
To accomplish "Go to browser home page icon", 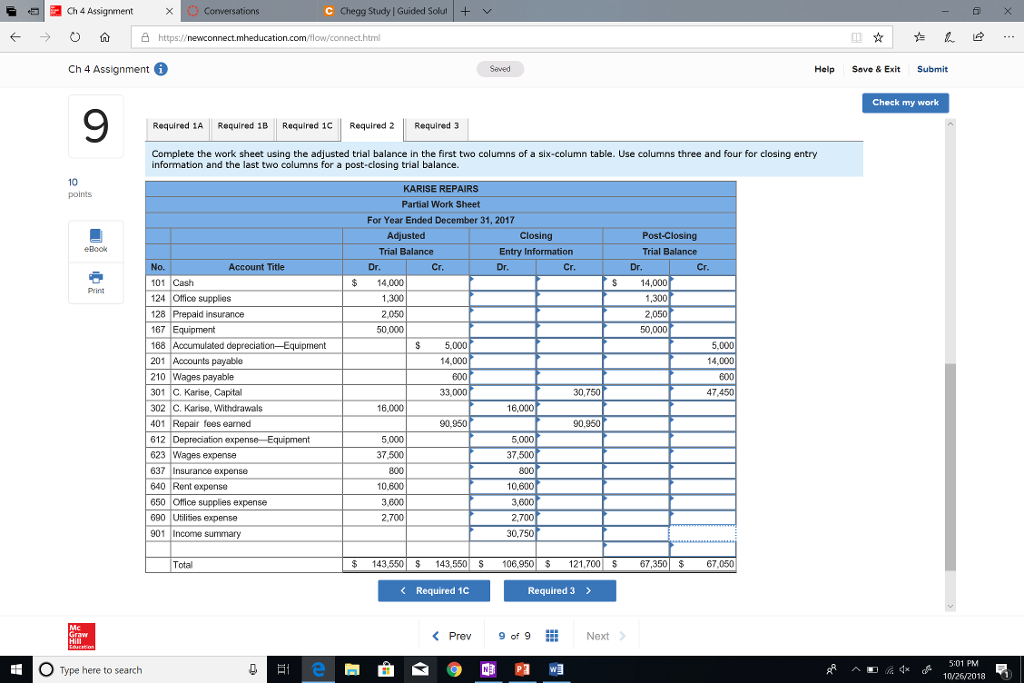I will click(x=104, y=37).
